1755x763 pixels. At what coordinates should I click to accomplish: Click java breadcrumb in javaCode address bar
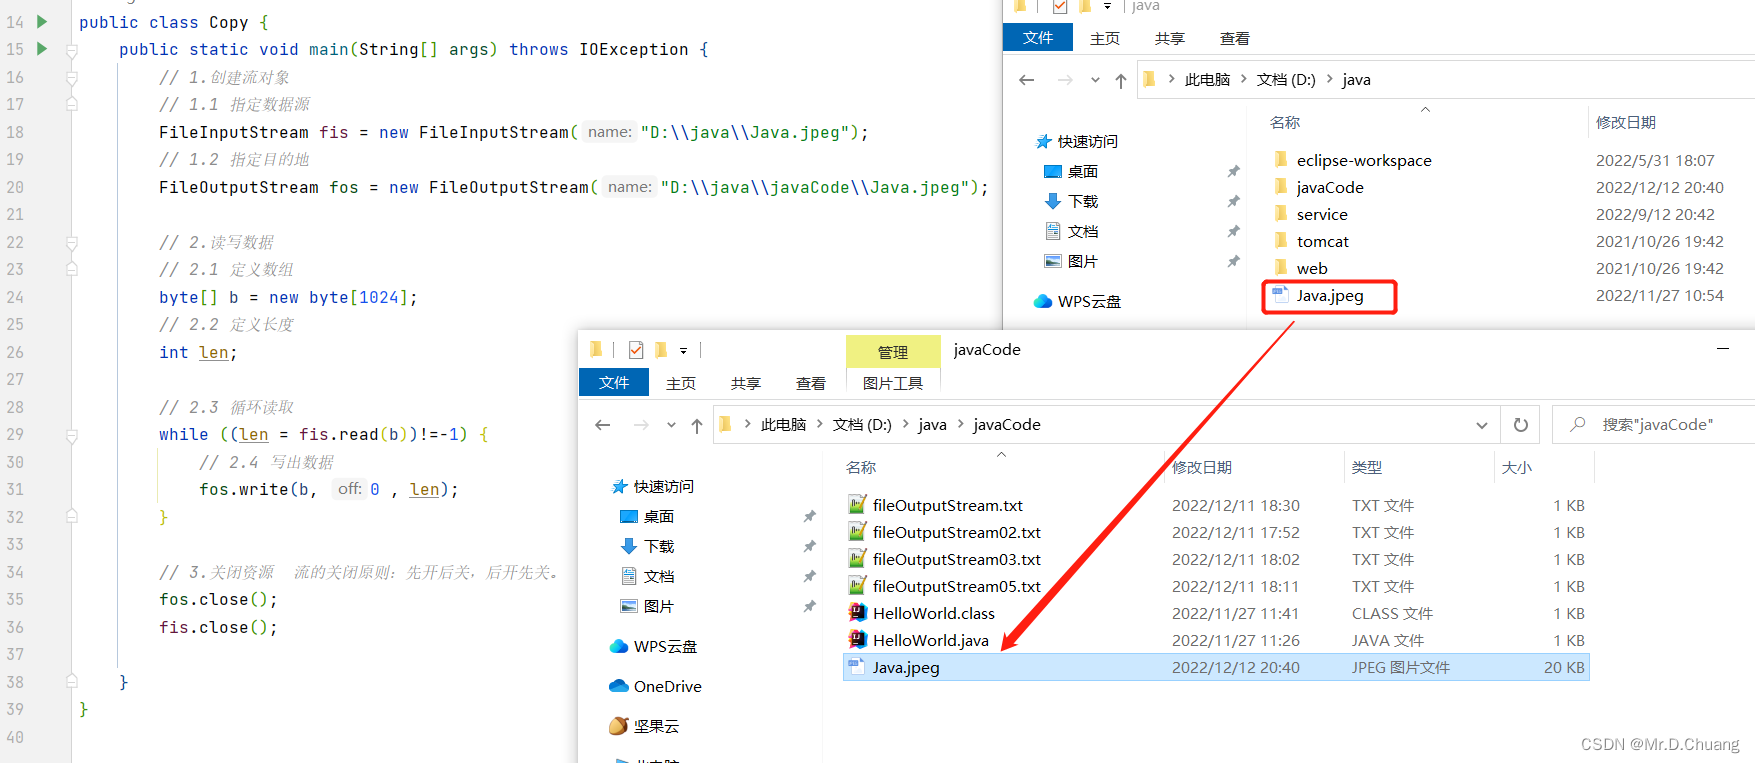click(932, 425)
